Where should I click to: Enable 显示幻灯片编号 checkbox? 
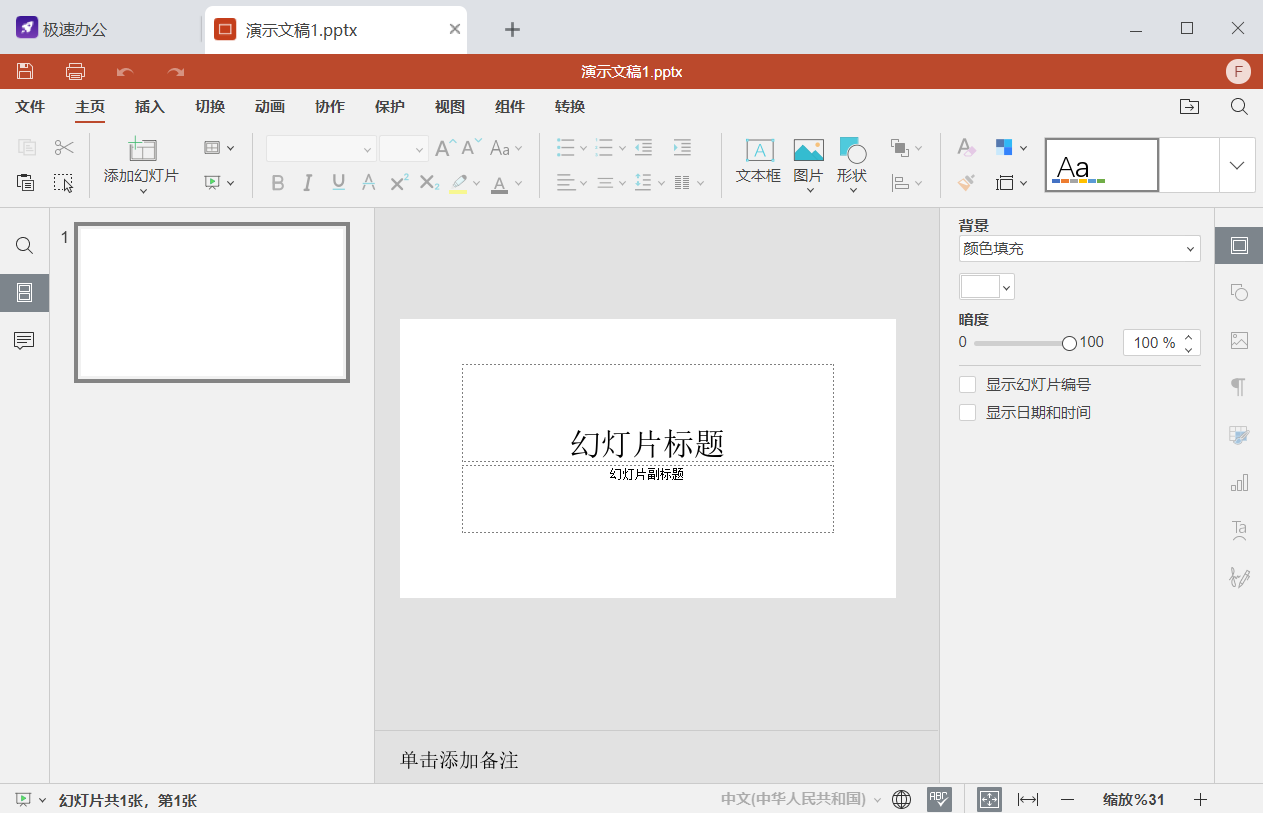(967, 385)
